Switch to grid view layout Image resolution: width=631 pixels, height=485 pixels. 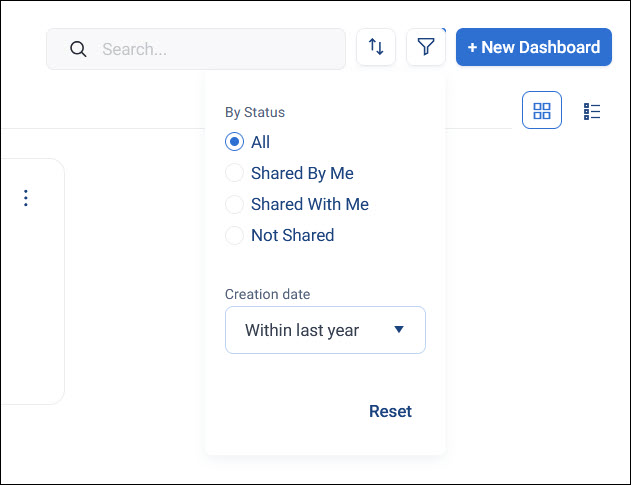click(x=542, y=110)
